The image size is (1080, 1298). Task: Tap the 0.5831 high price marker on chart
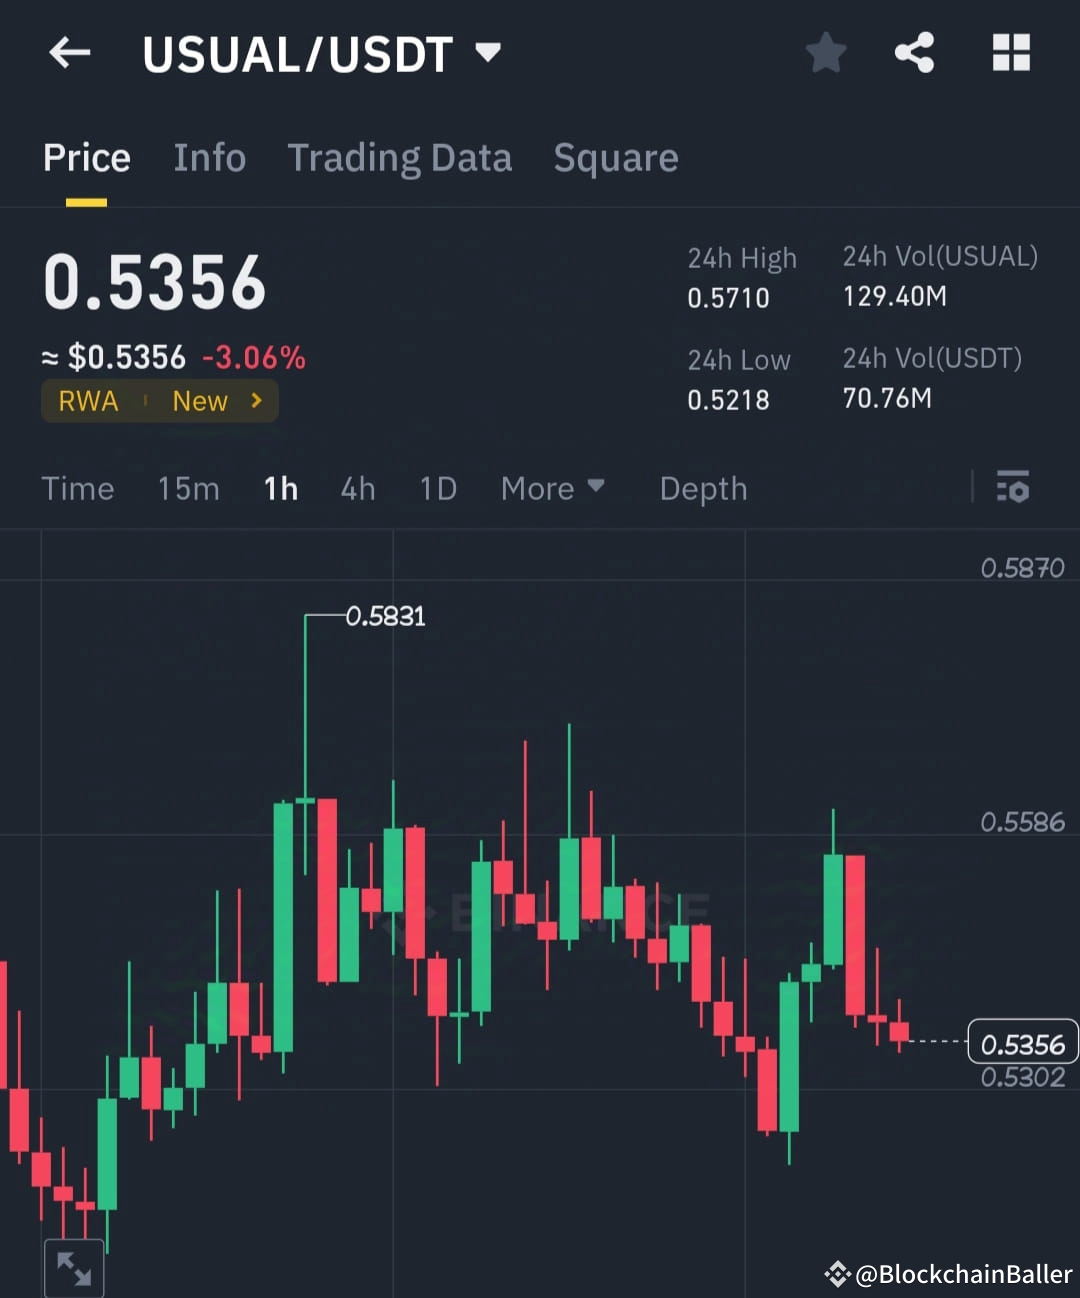(x=385, y=616)
